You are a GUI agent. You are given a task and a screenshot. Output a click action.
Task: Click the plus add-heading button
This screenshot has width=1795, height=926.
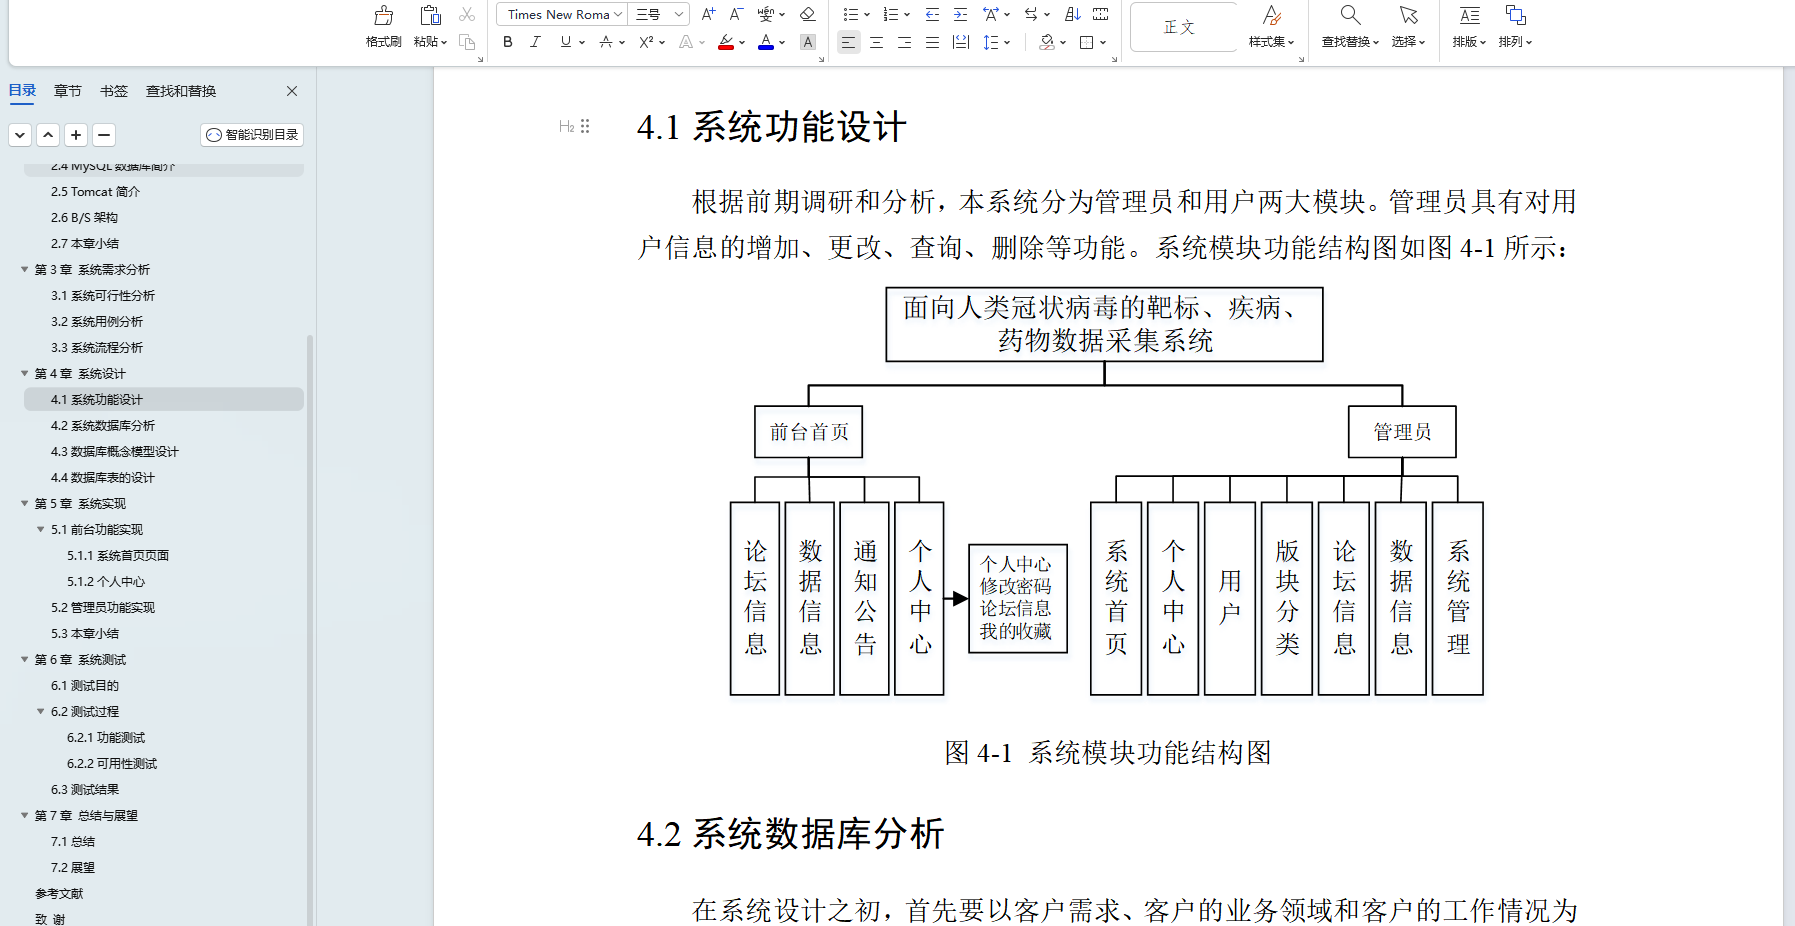coord(76,135)
